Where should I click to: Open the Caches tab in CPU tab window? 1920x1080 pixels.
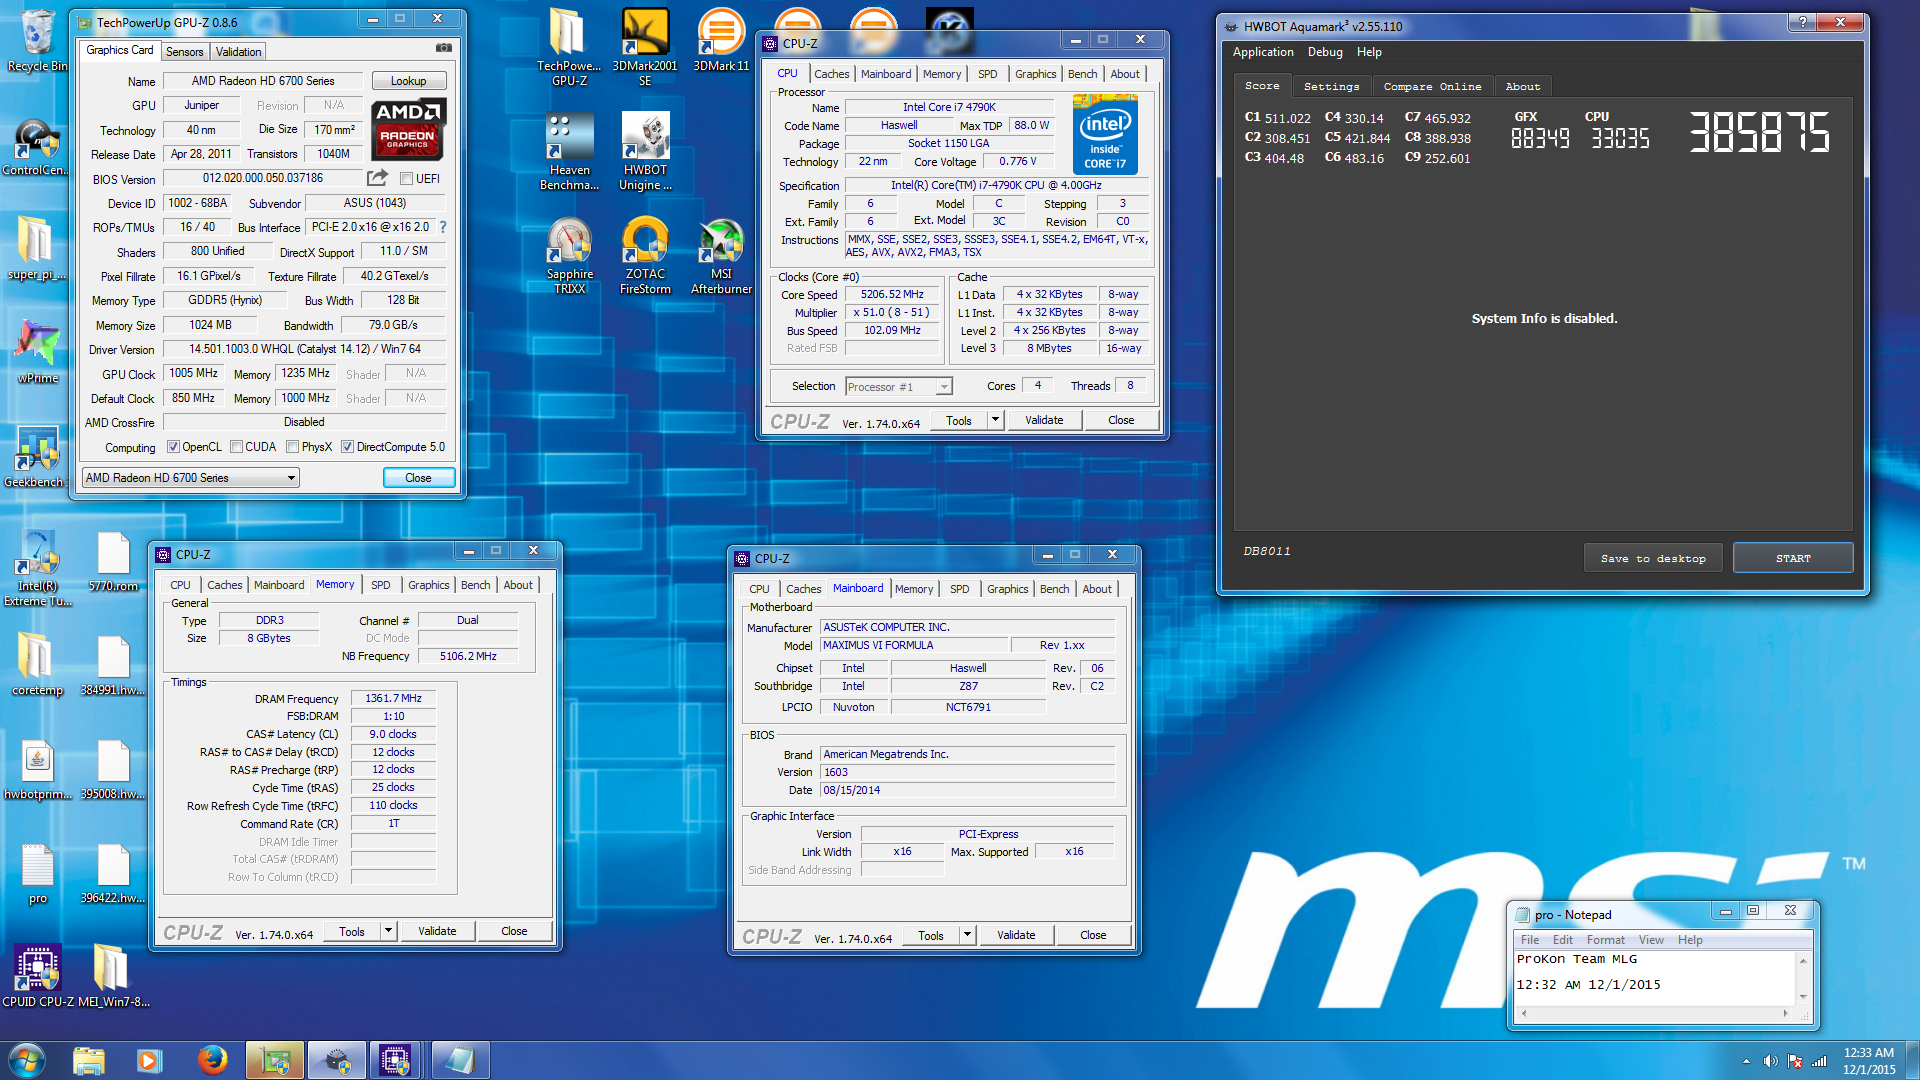831,74
